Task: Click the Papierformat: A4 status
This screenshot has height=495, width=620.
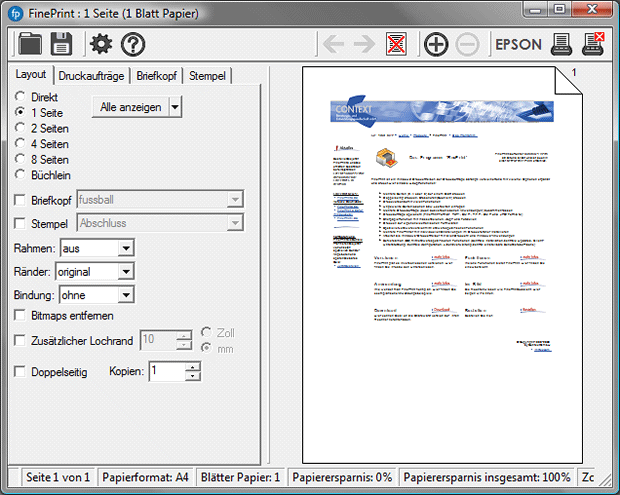Action: [145, 477]
